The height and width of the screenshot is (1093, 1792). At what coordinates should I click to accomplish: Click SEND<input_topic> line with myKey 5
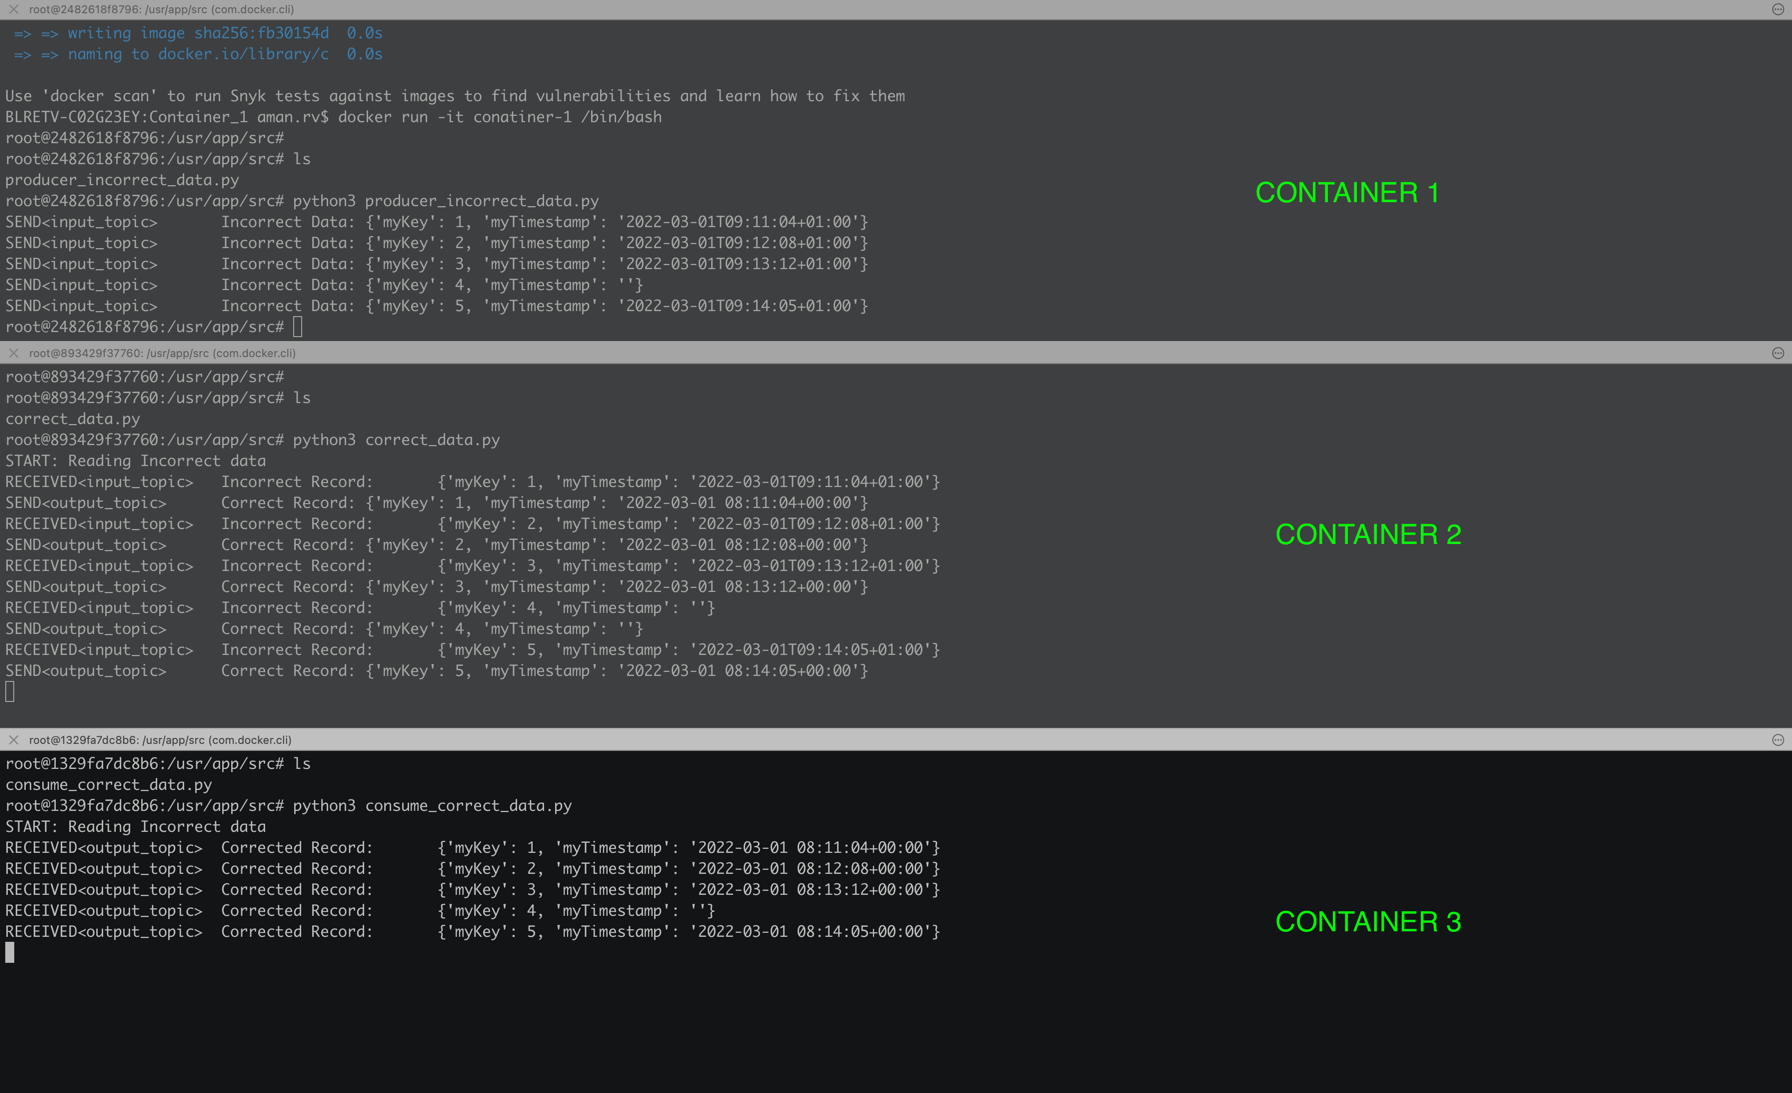[437, 306]
